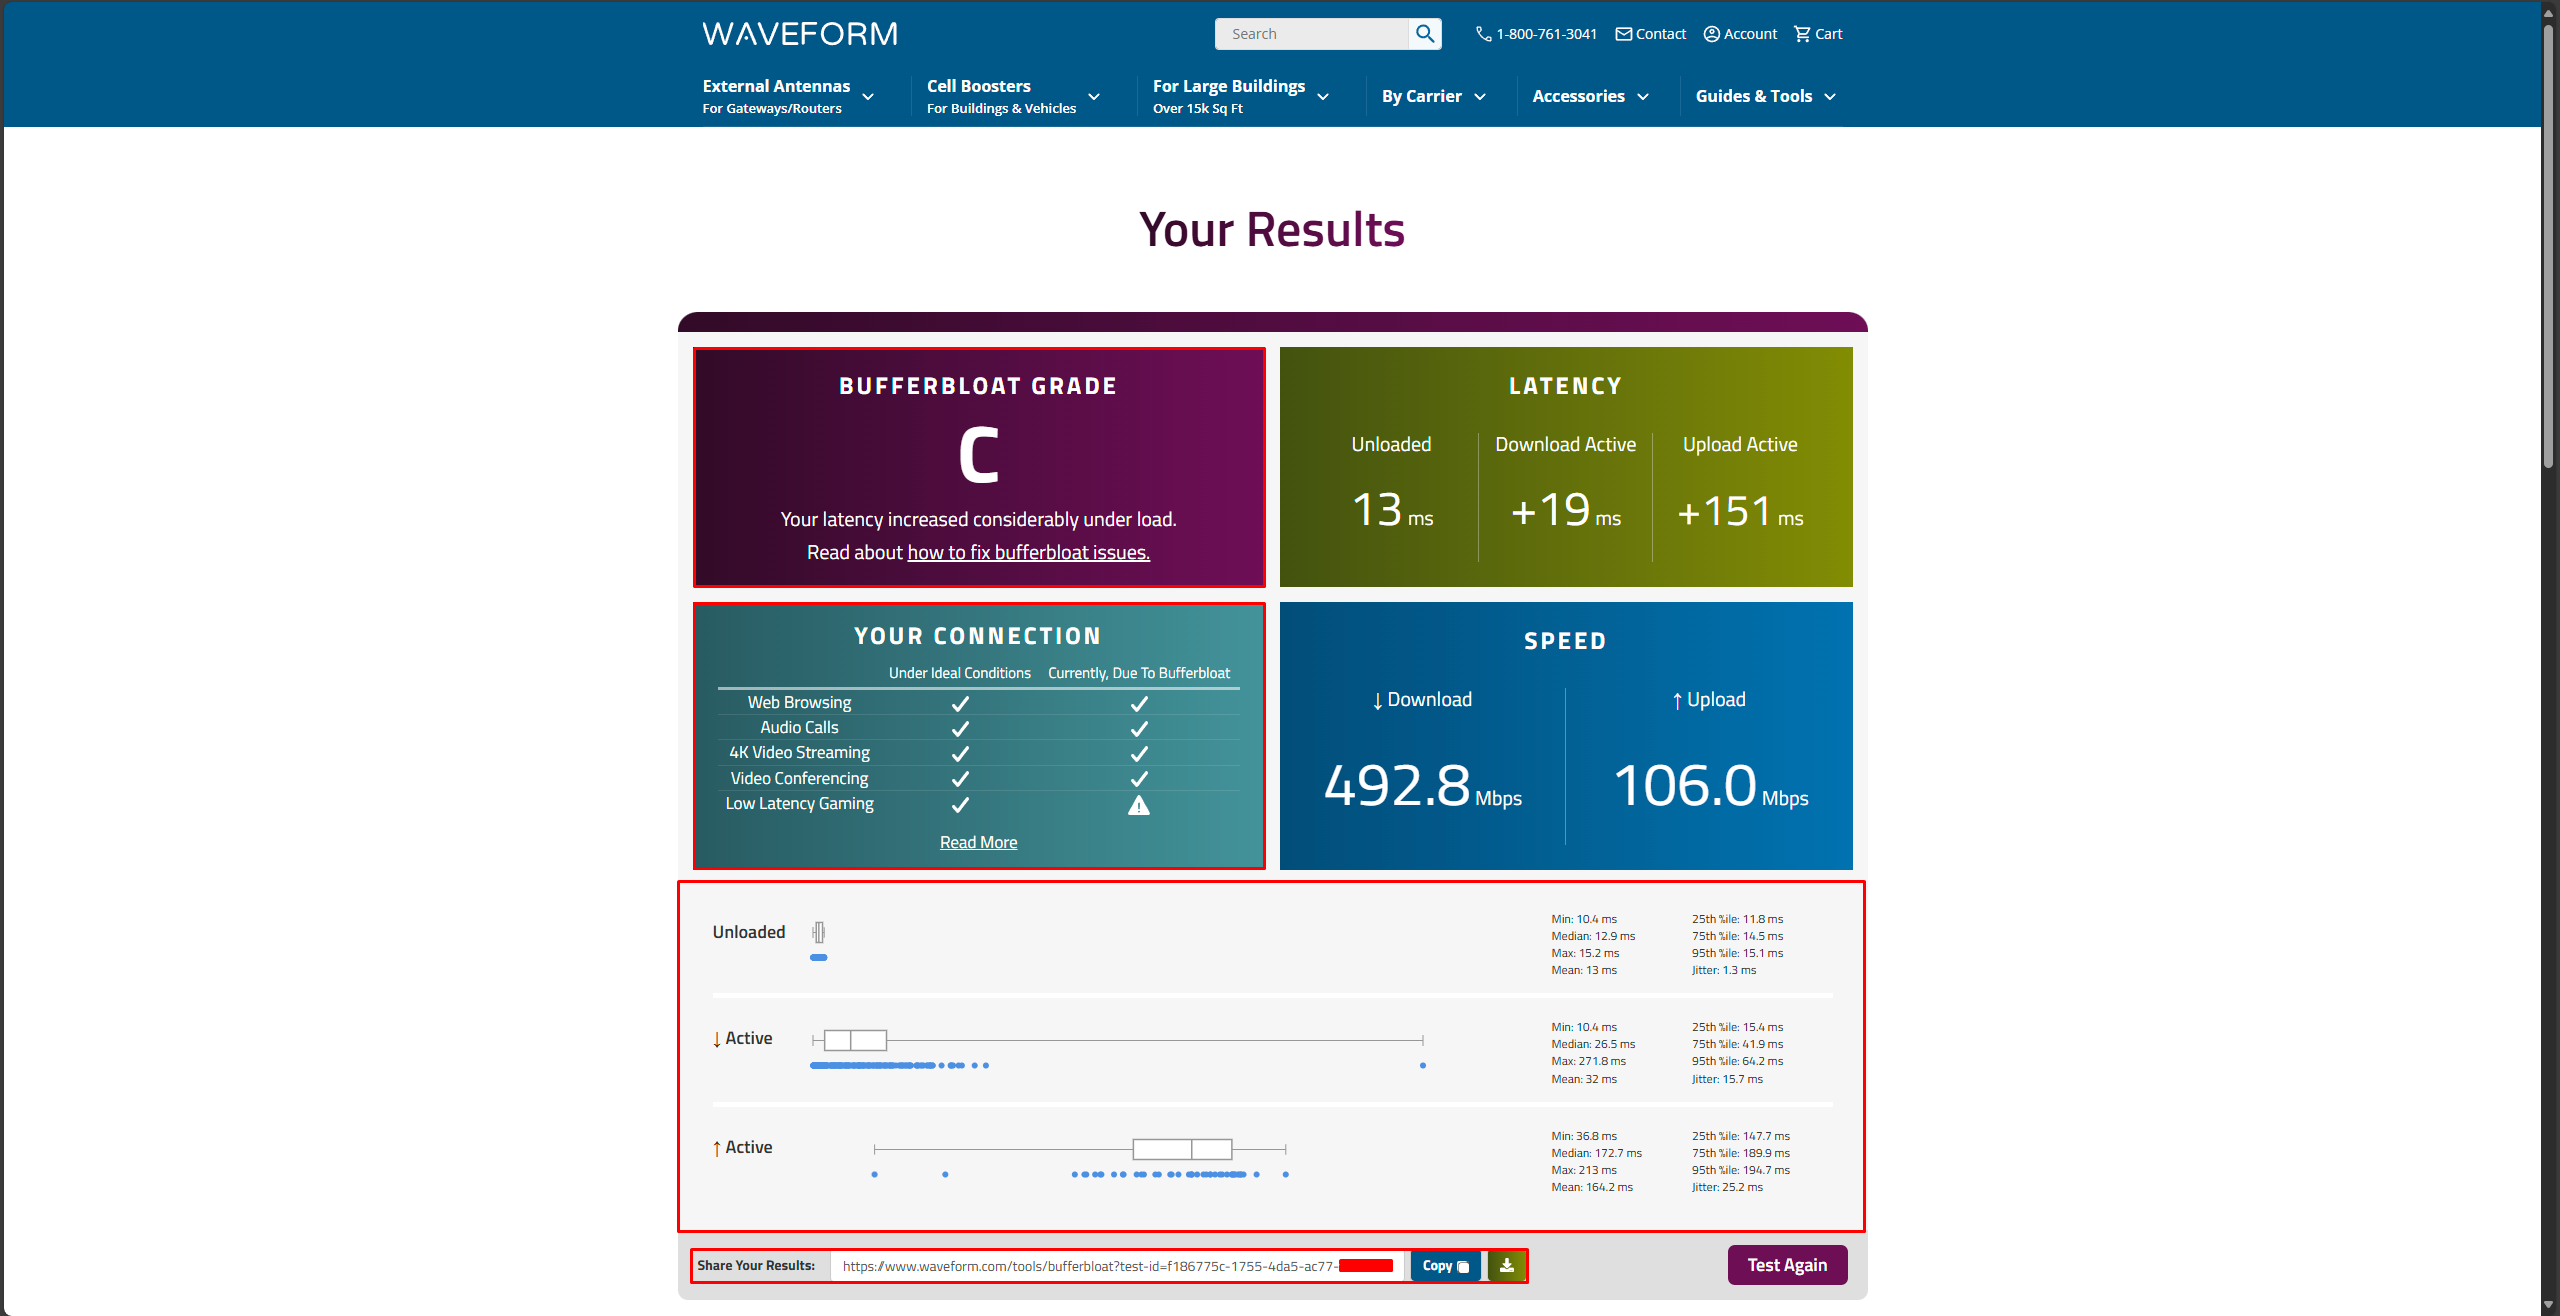Click the download results icon button
2560x1316 pixels.
1506,1265
